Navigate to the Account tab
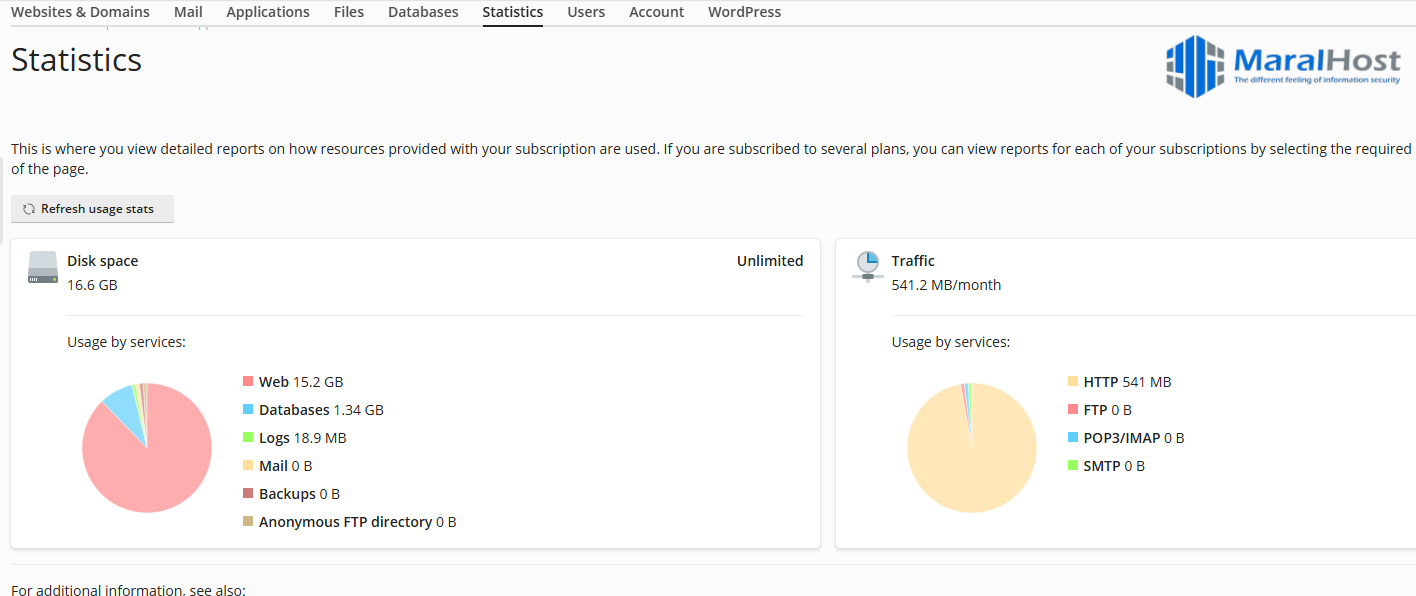 [657, 12]
